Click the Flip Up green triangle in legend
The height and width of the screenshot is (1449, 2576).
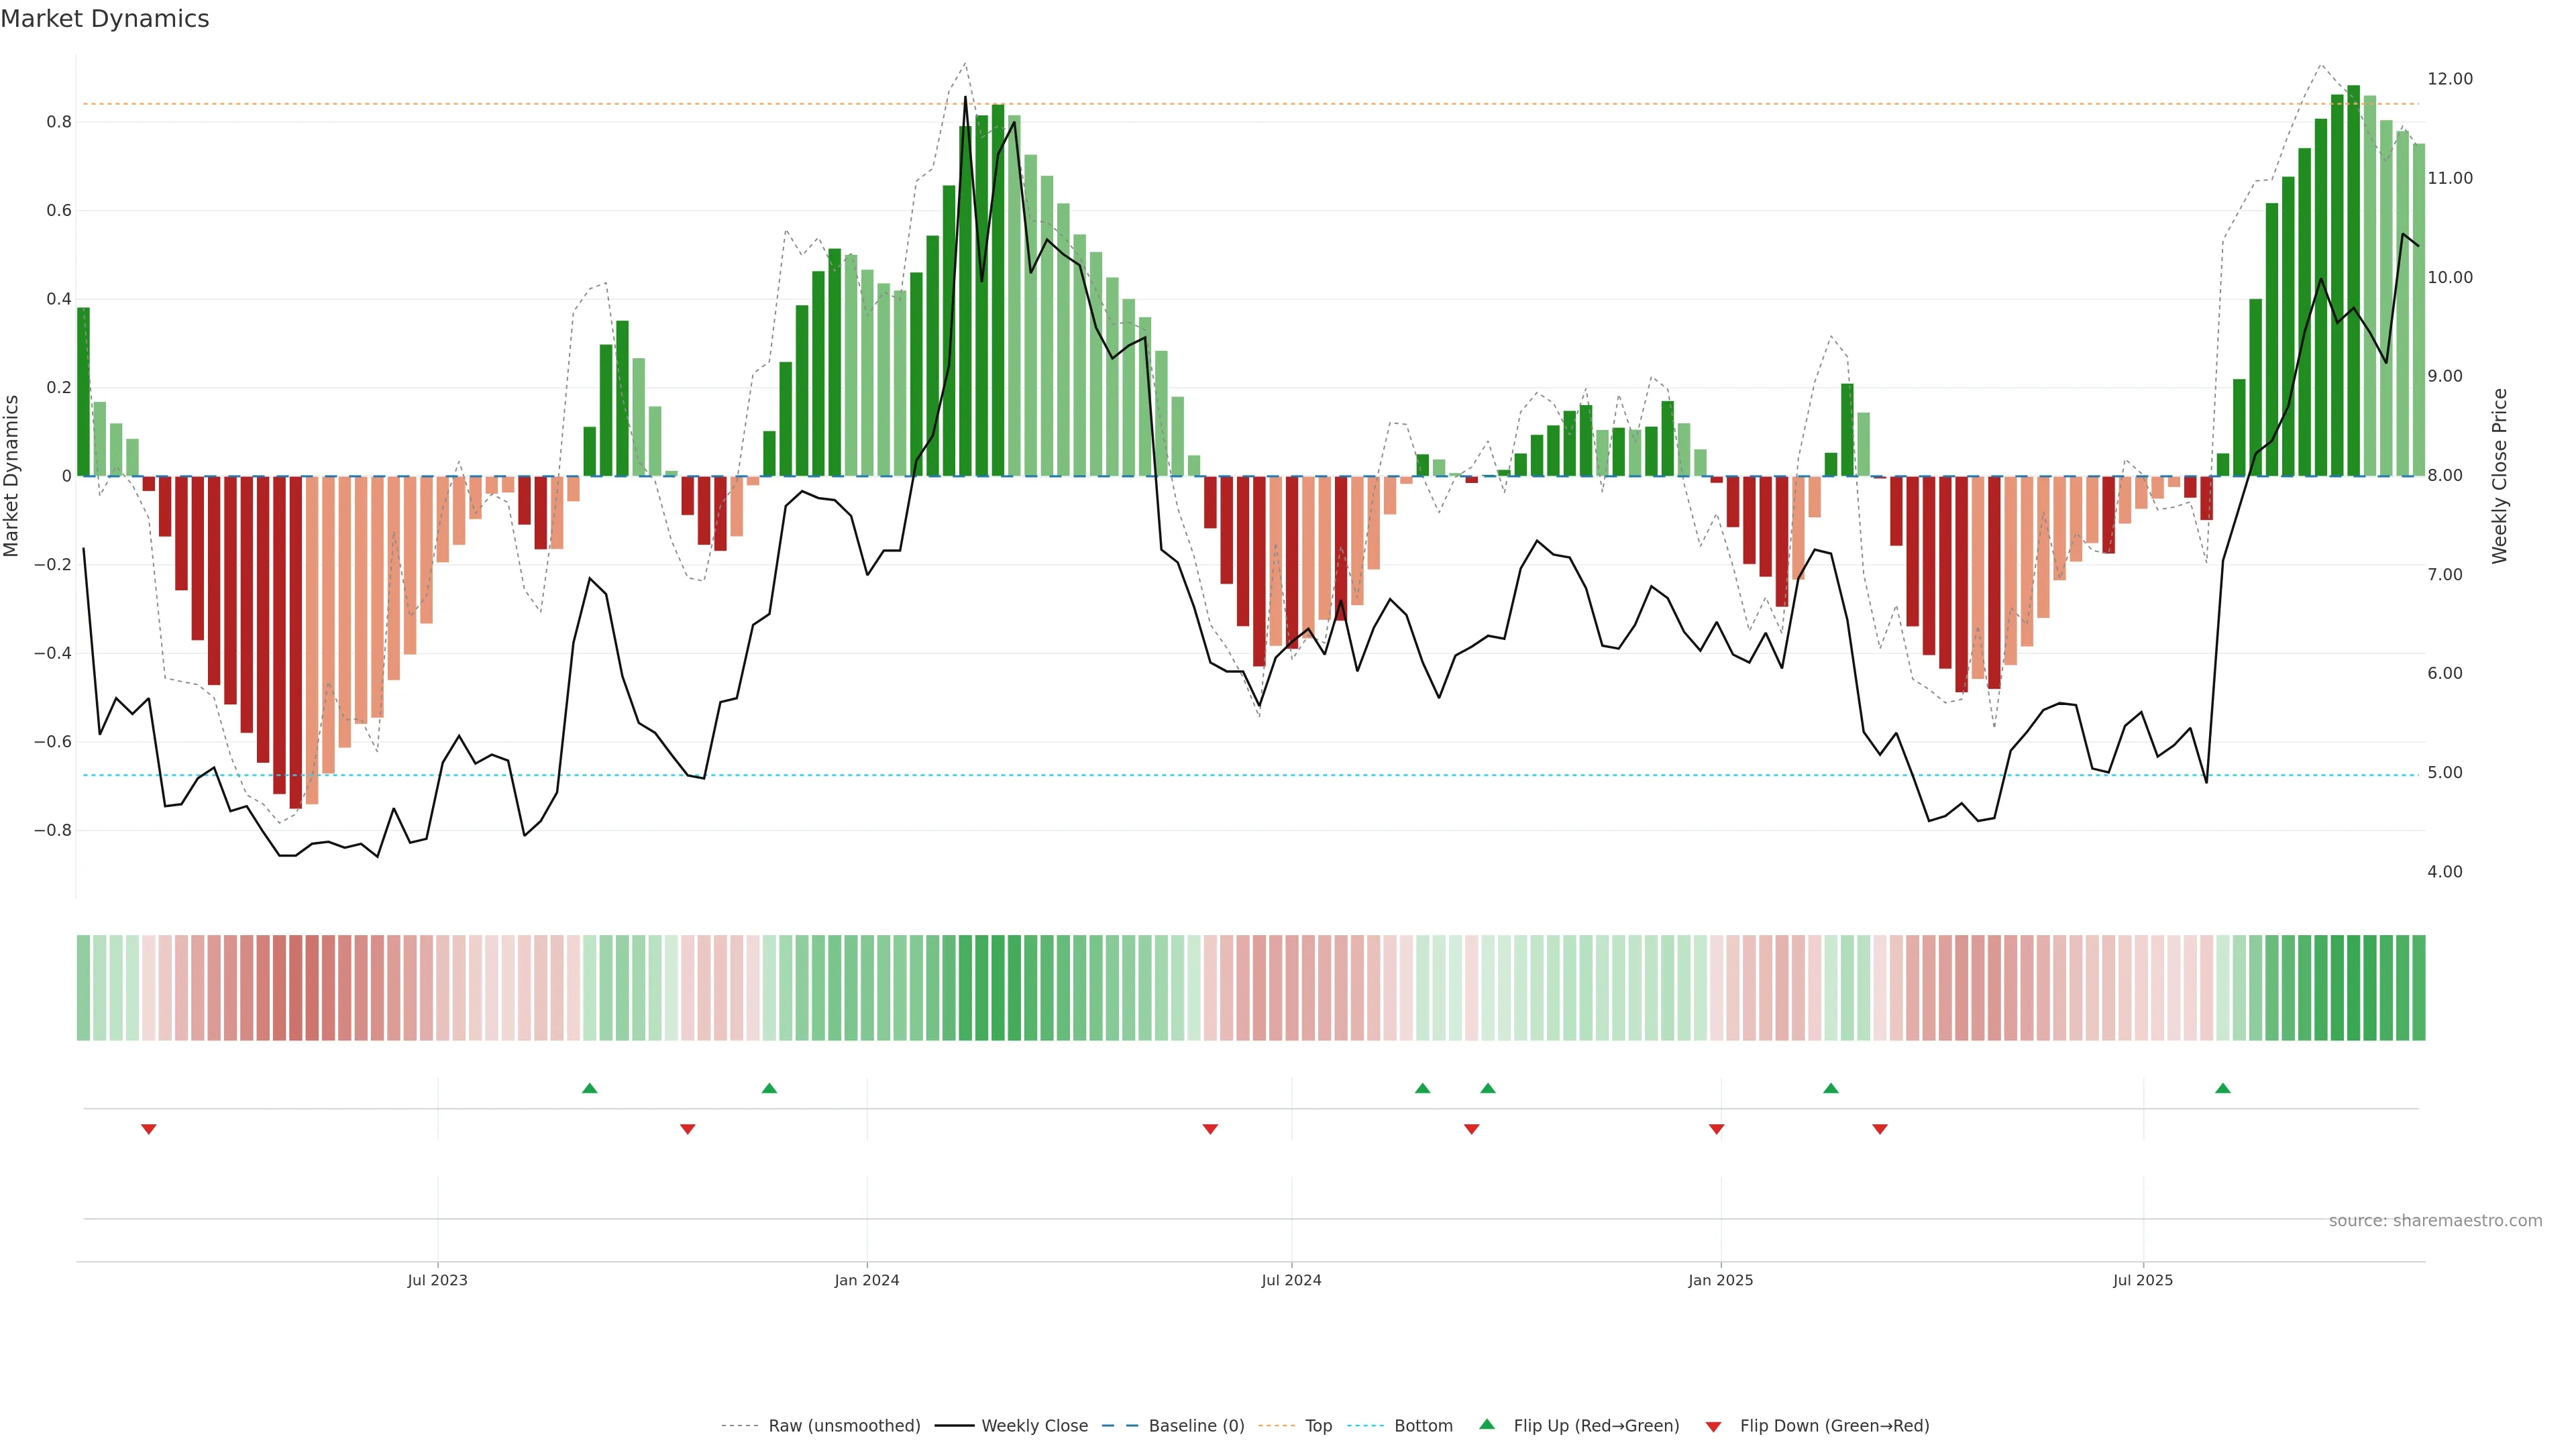point(1487,1424)
